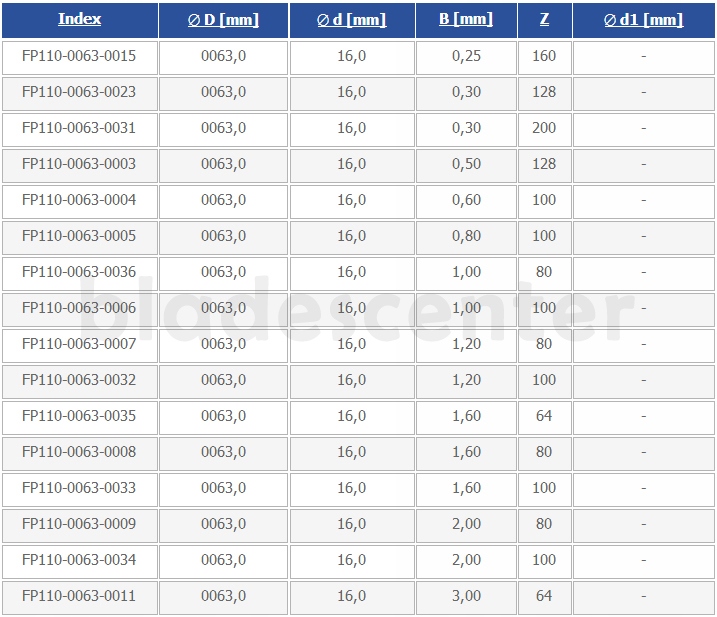Click B value 1,00 in FP110-0063-0006 row

pos(466,310)
